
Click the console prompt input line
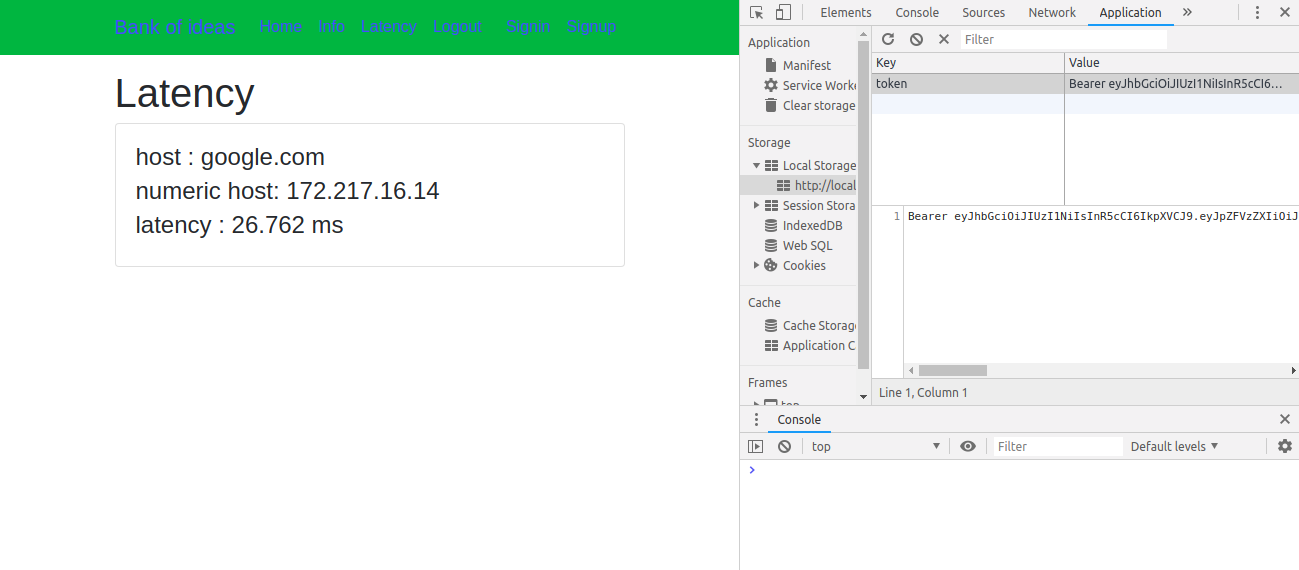1020,470
